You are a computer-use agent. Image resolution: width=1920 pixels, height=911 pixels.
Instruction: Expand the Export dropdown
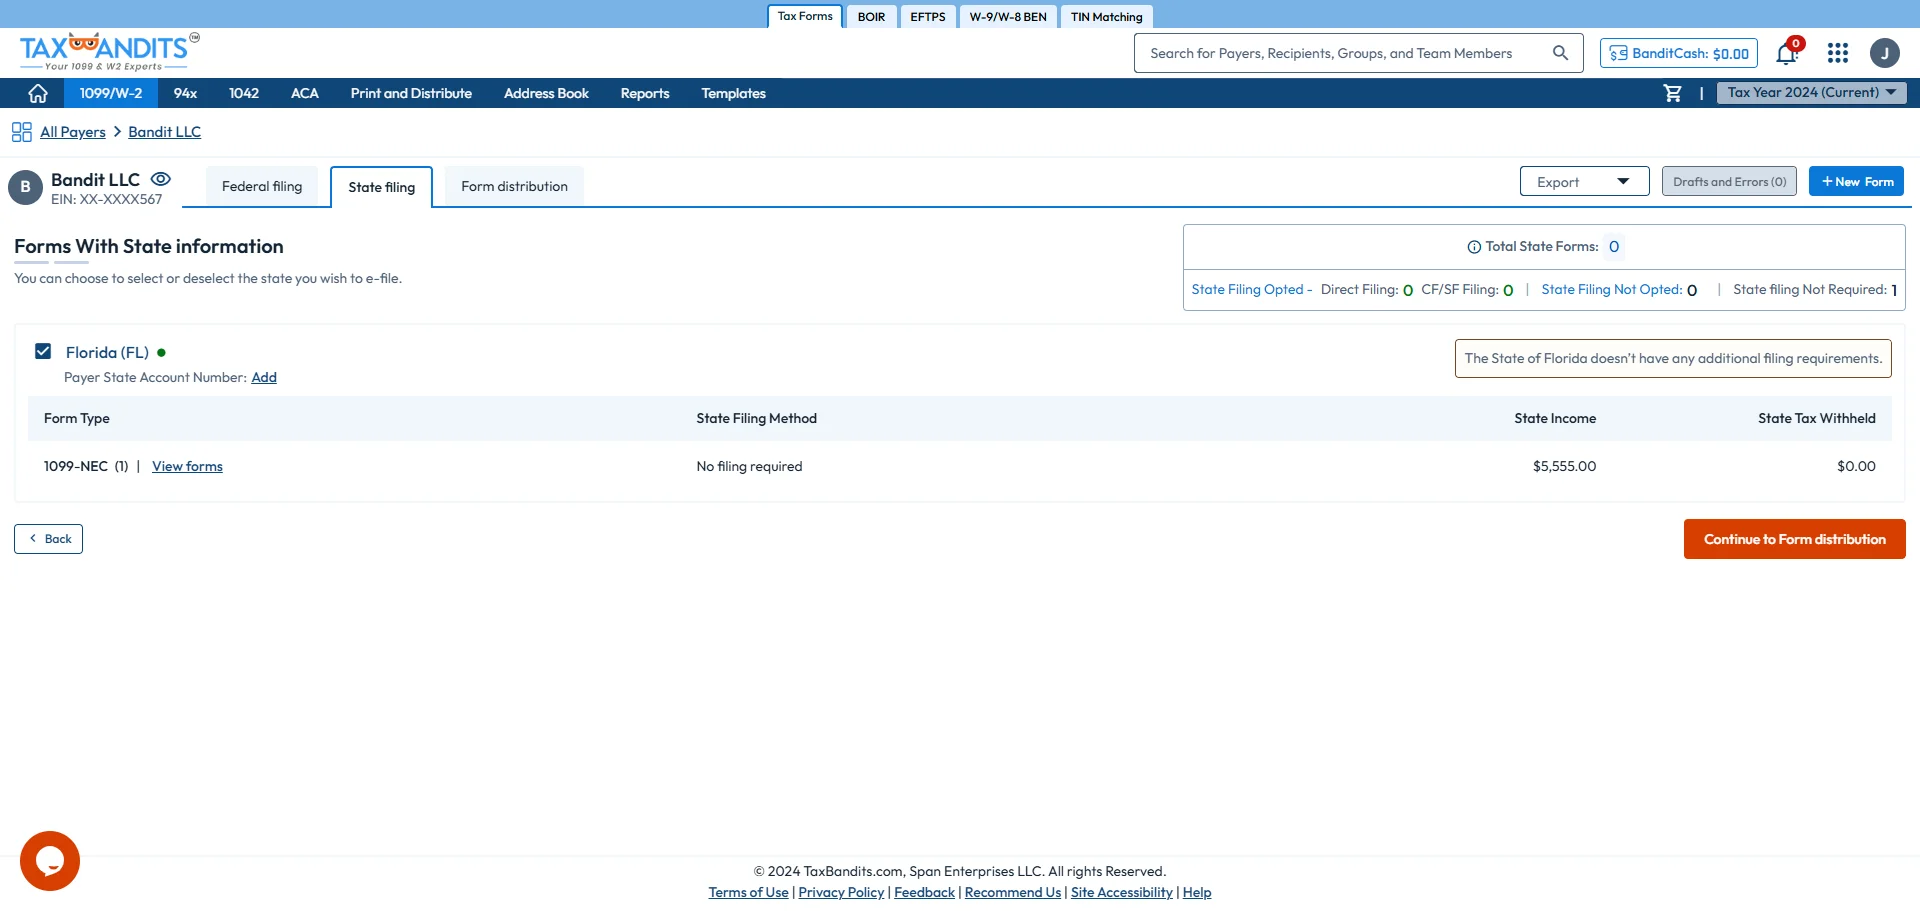coord(1585,181)
